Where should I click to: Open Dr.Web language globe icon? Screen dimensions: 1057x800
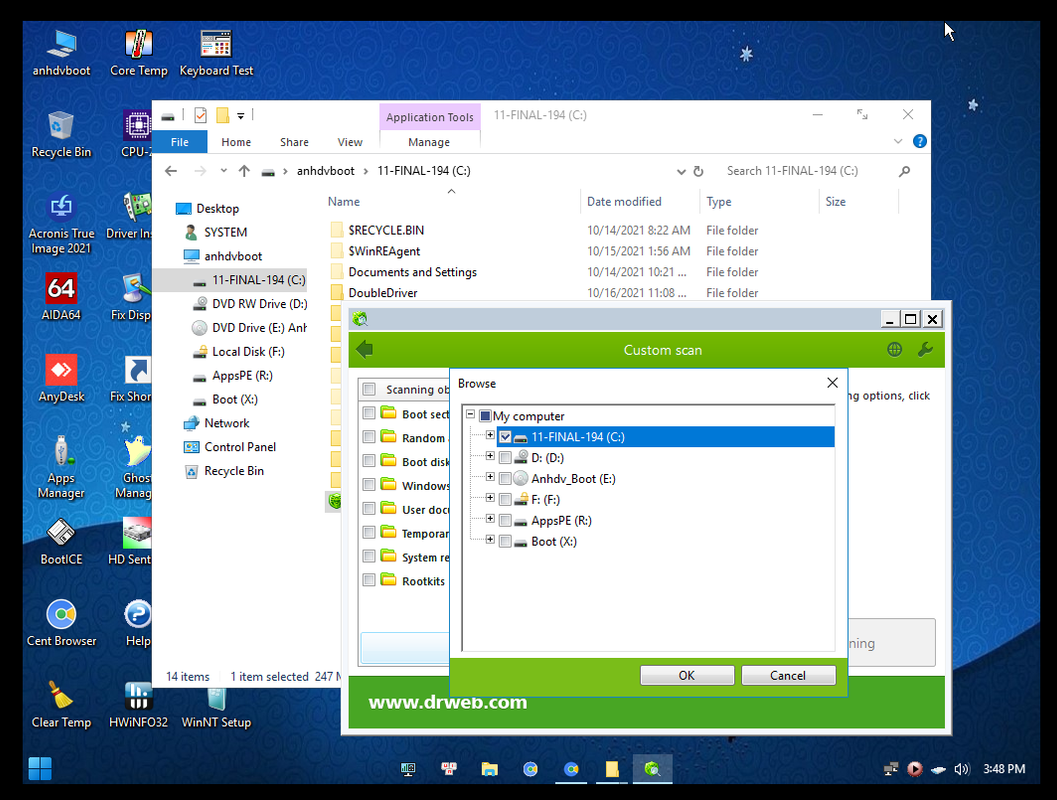coord(895,349)
